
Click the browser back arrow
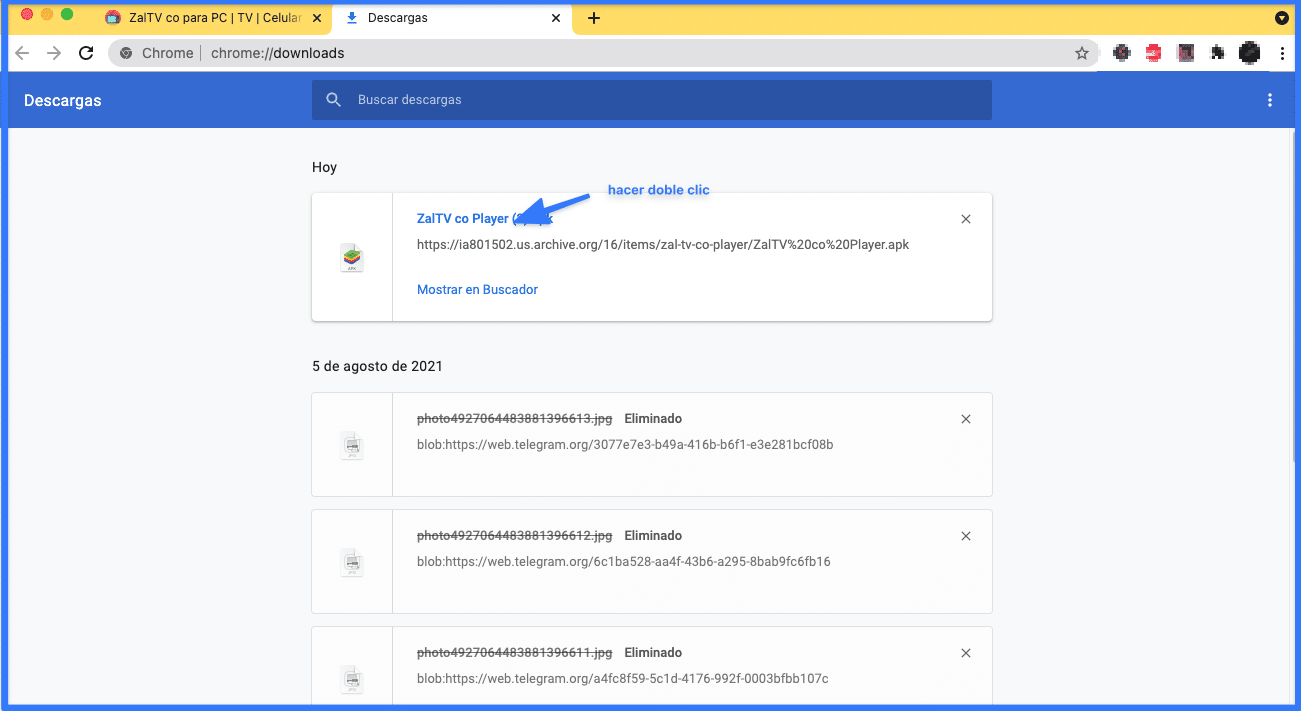click(22, 53)
